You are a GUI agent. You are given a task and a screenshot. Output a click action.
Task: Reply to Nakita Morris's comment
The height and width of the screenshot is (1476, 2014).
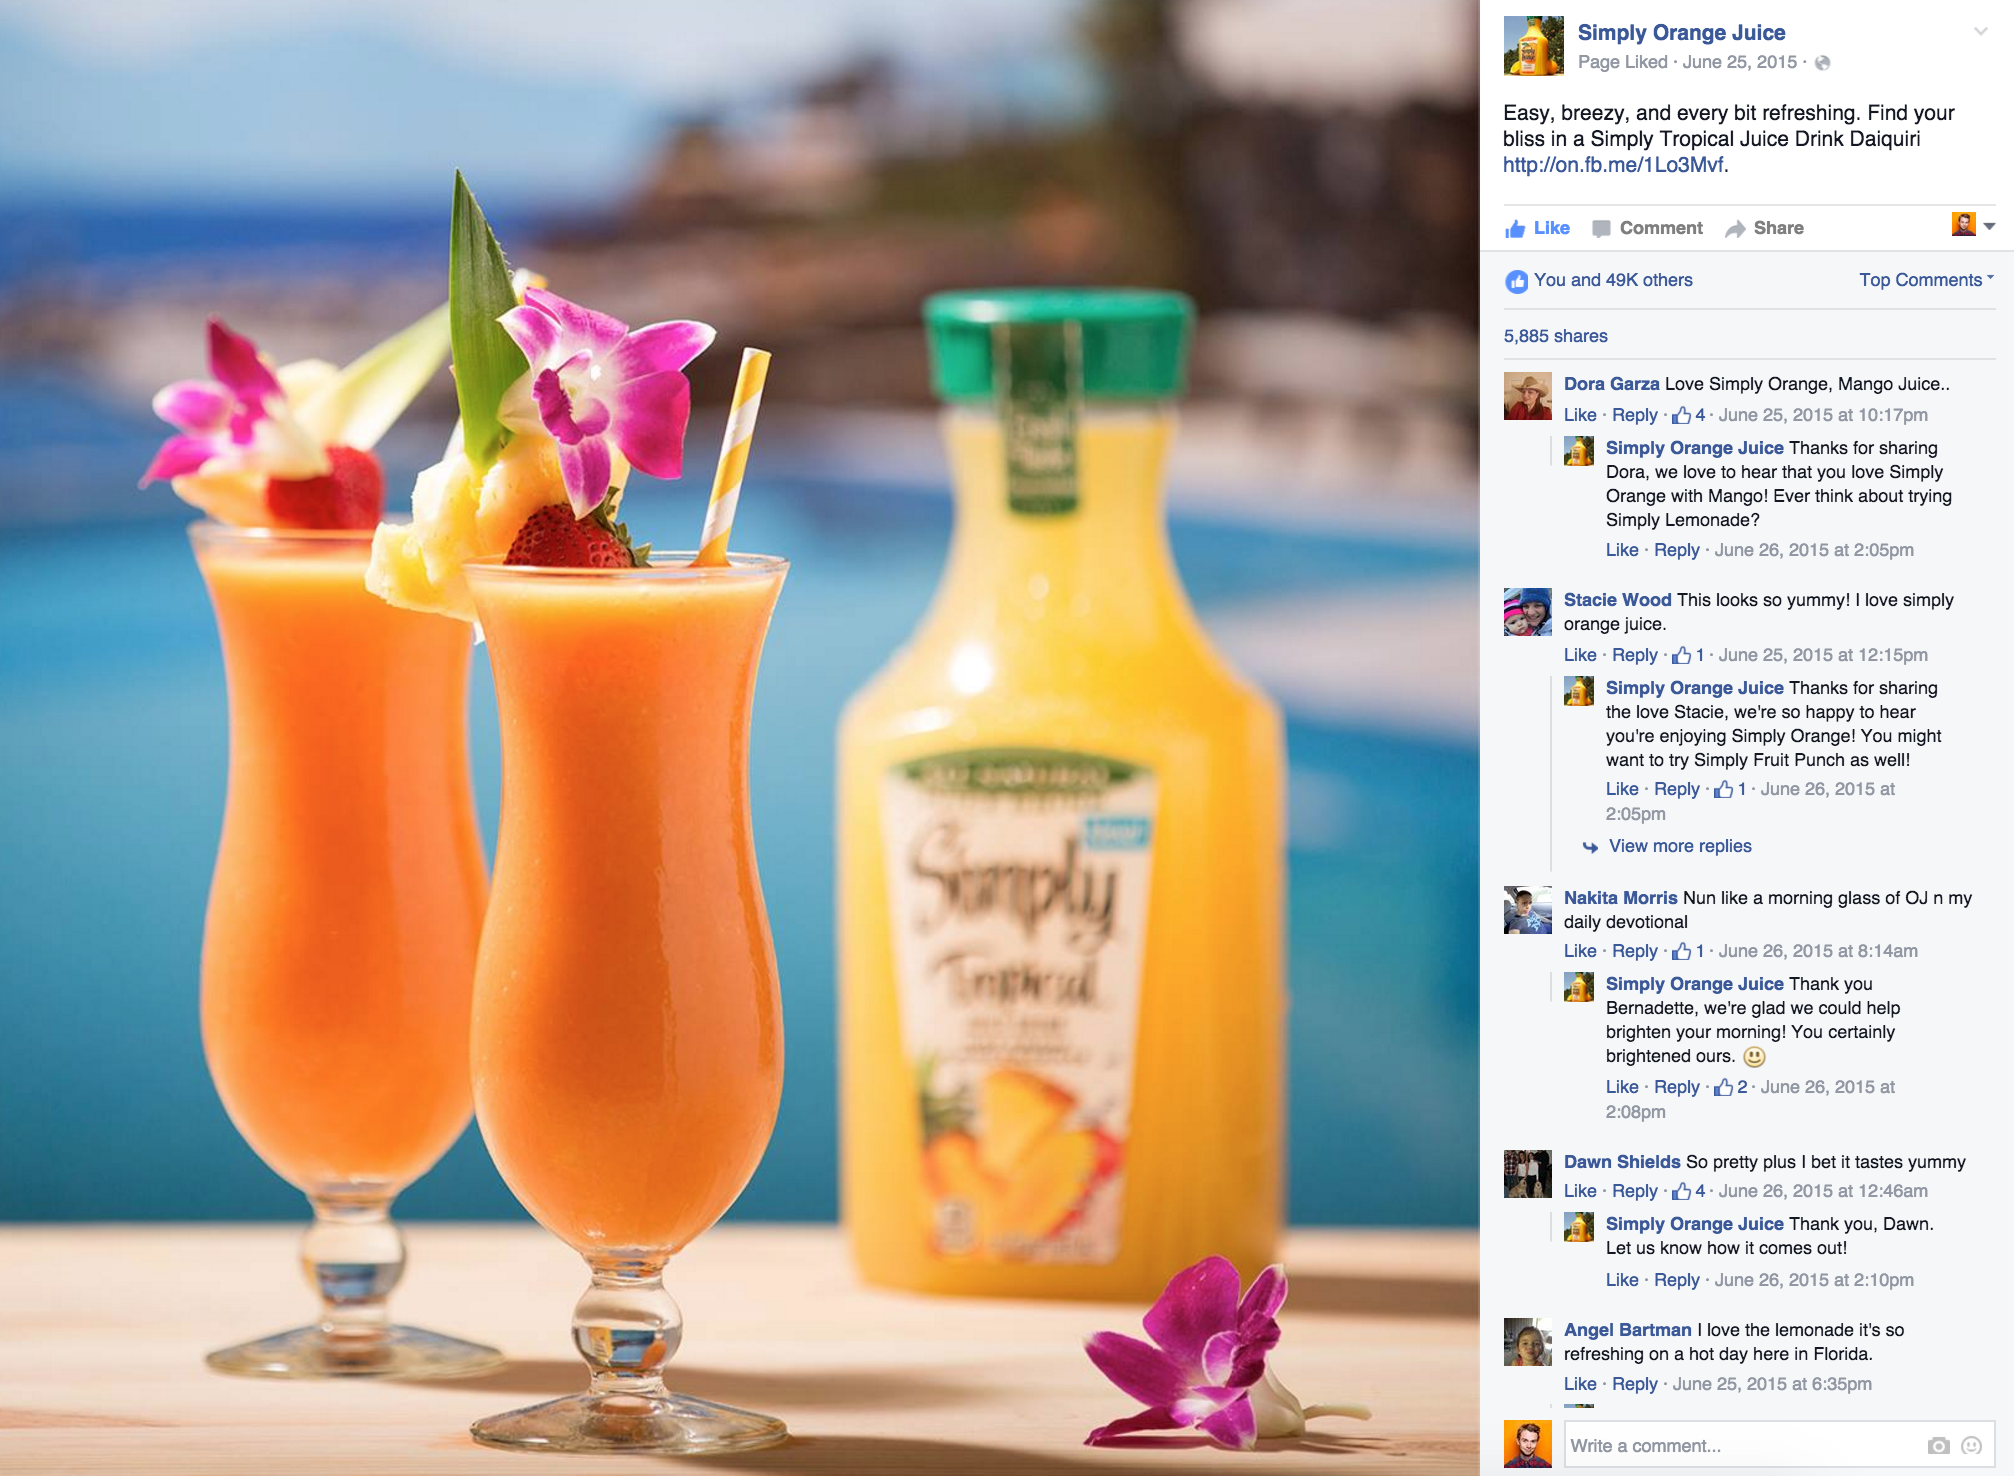1635,951
